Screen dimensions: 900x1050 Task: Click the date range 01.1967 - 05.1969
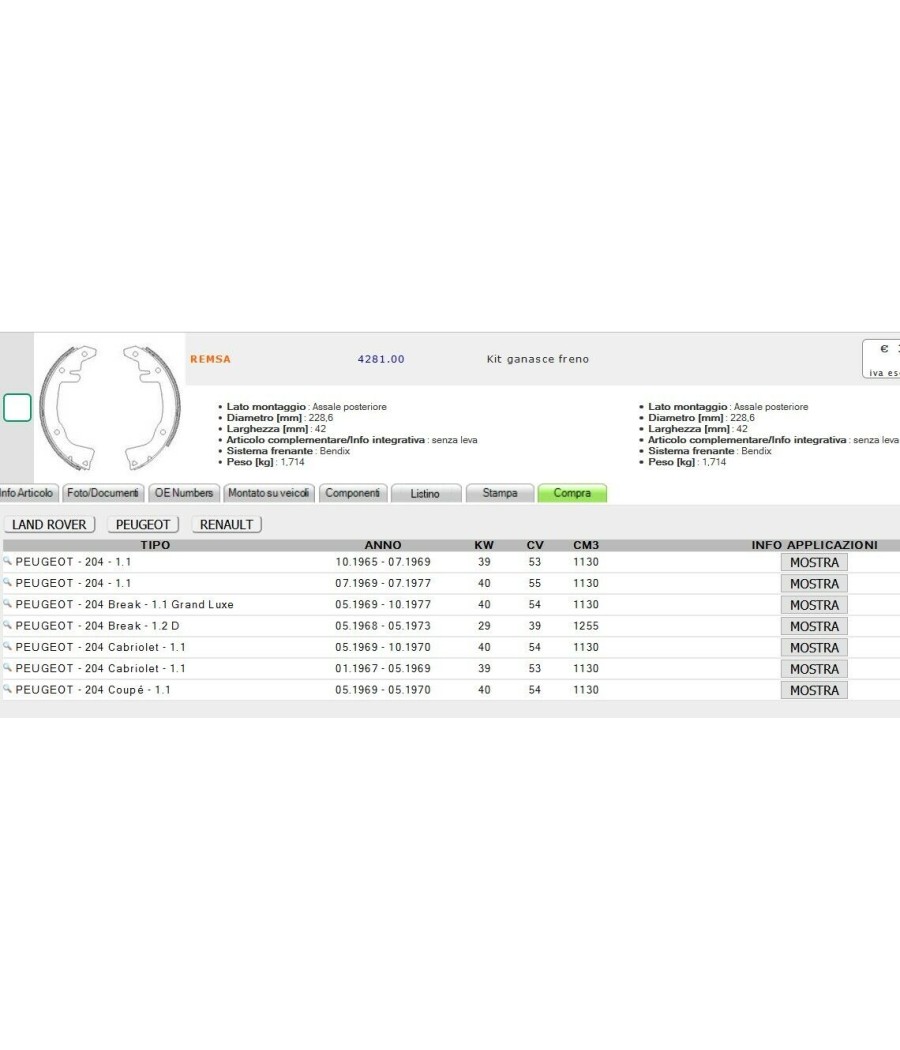383,668
